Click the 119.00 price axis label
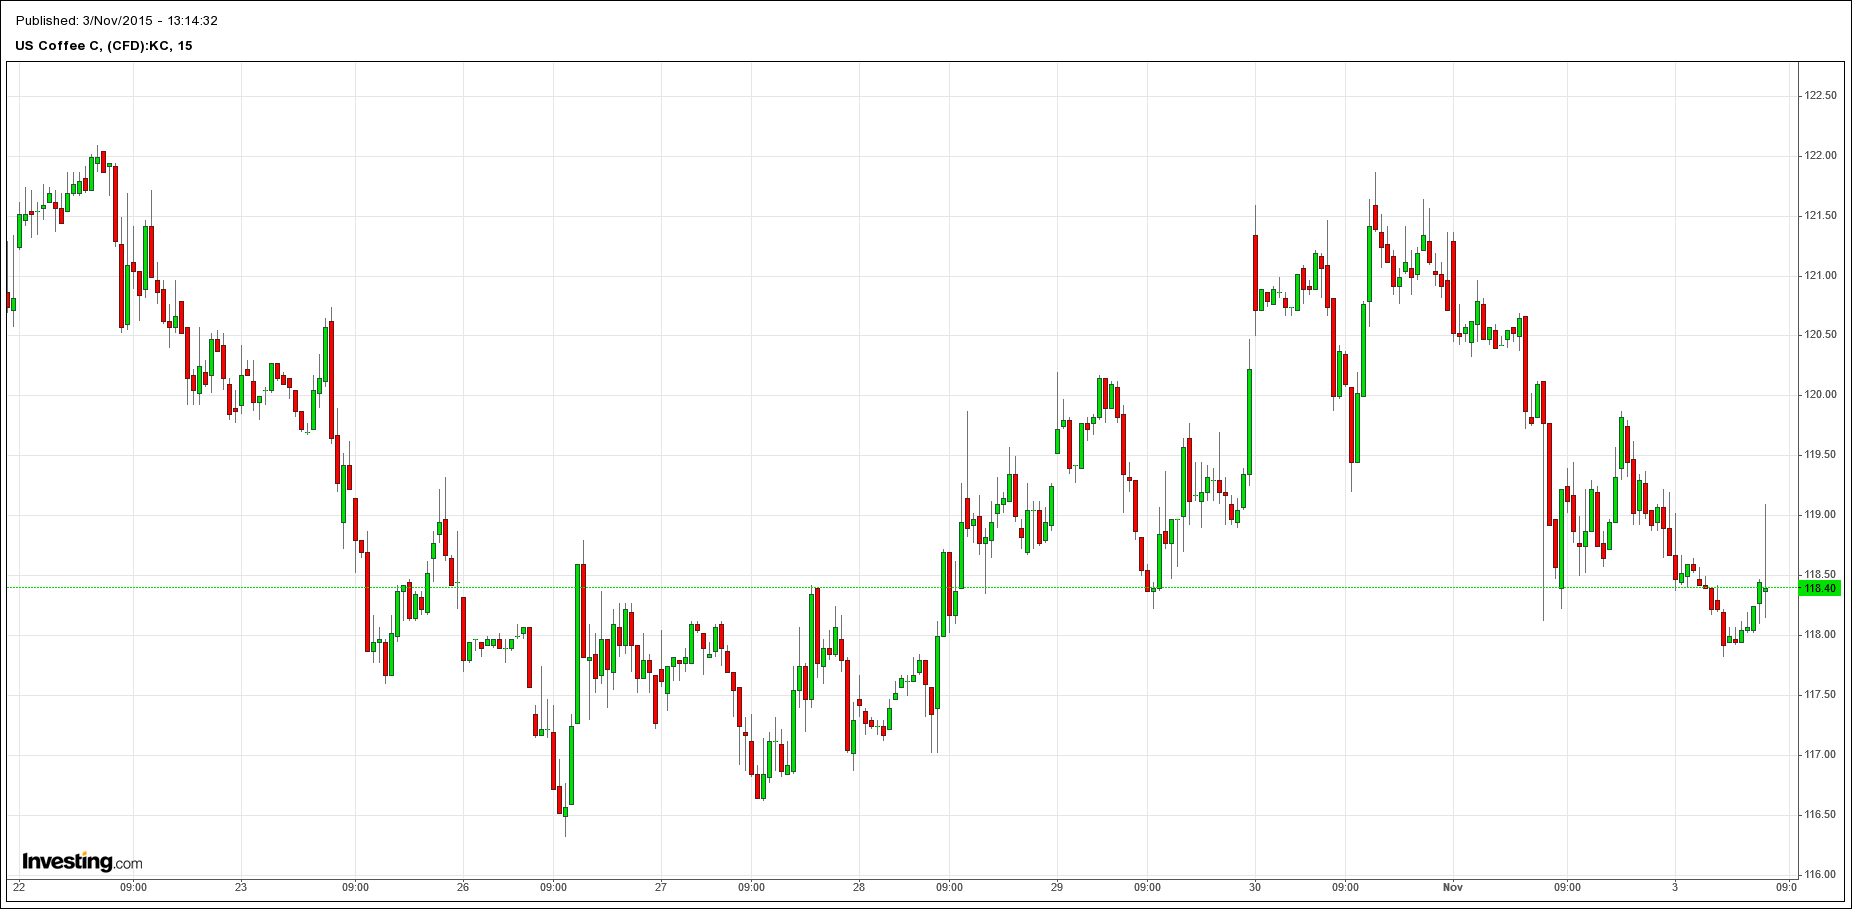The width and height of the screenshot is (1852, 909). (1819, 515)
